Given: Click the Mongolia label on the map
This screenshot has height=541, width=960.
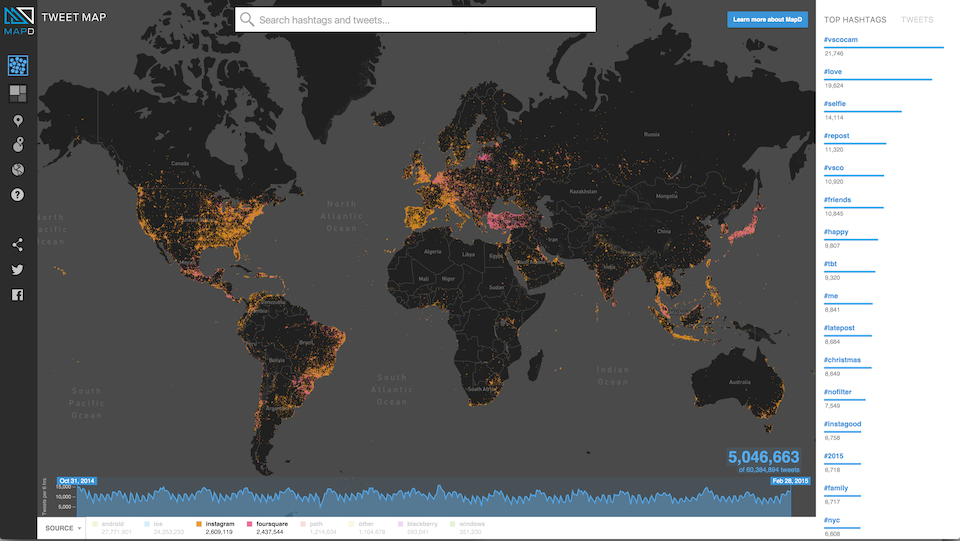Looking at the screenshot, I should (x=667, y=196).
